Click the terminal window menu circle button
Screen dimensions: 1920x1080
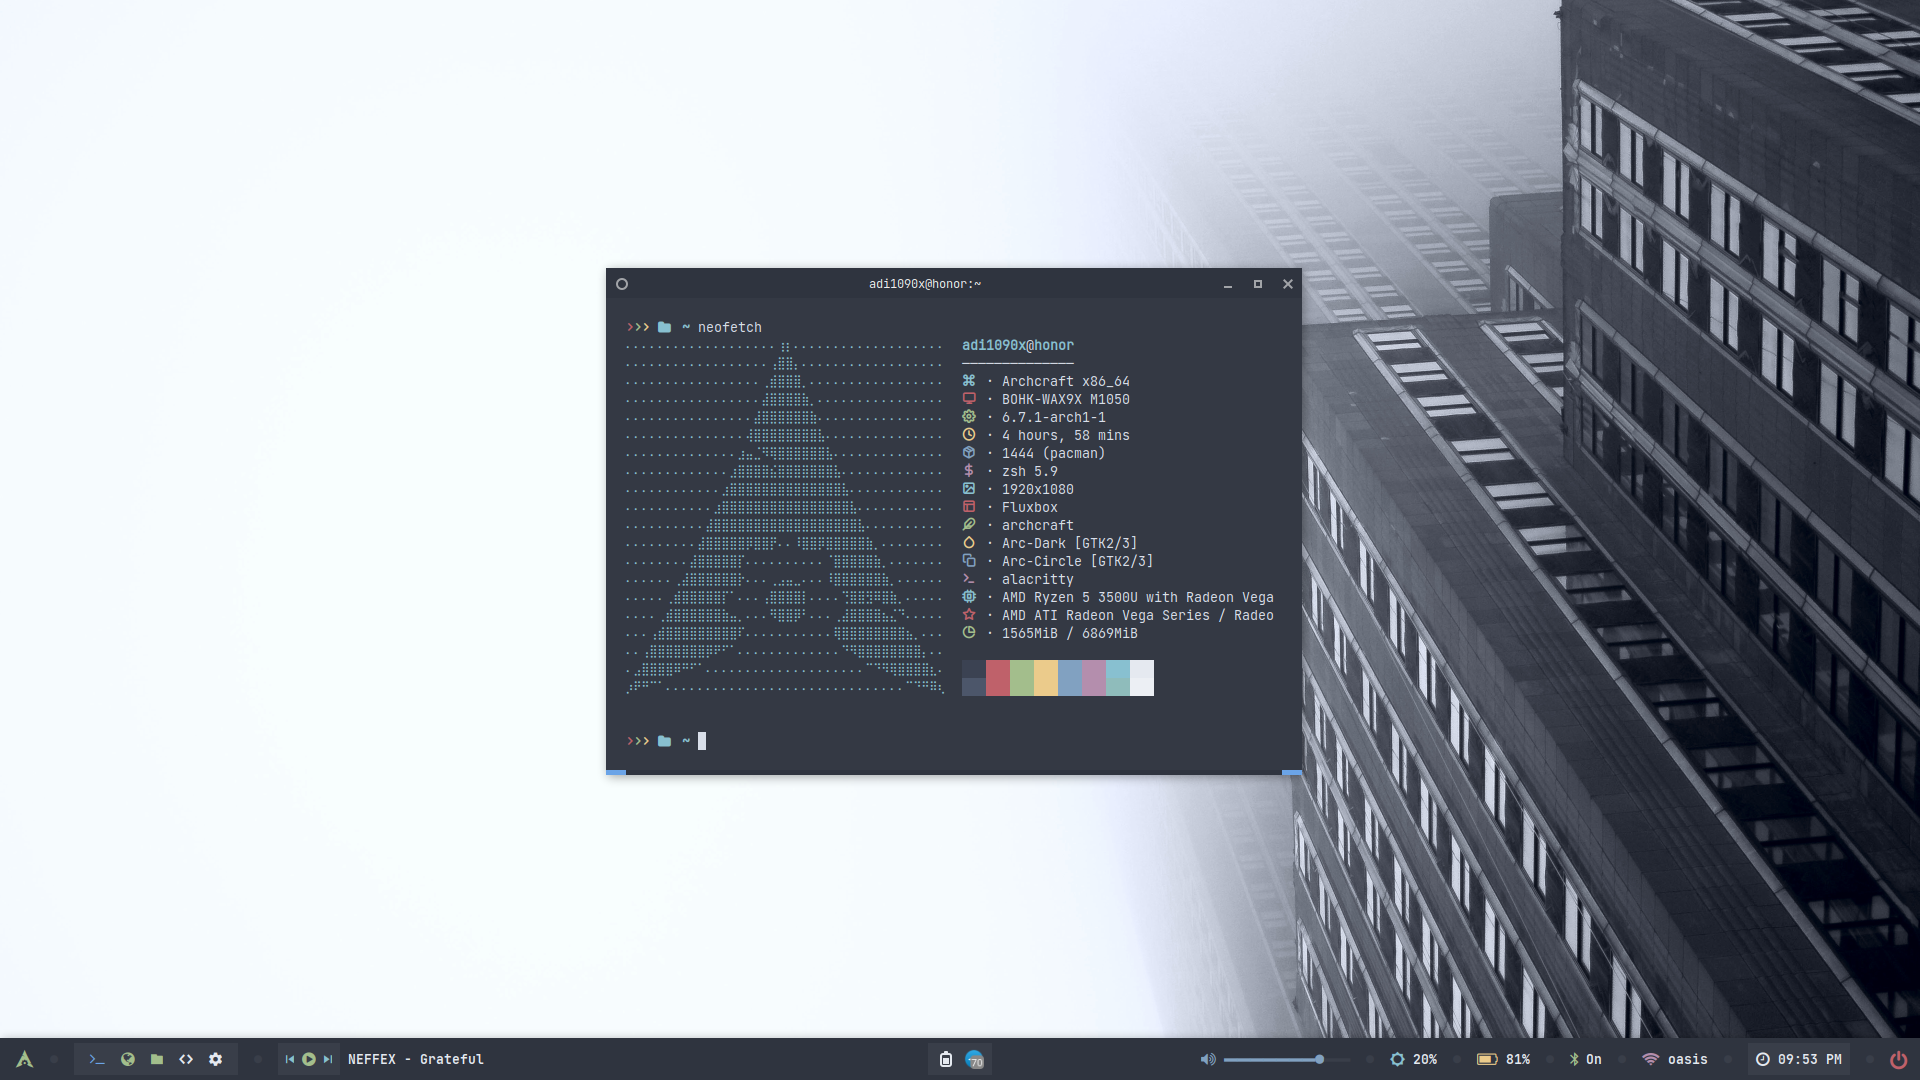click(x=622, y=284)
